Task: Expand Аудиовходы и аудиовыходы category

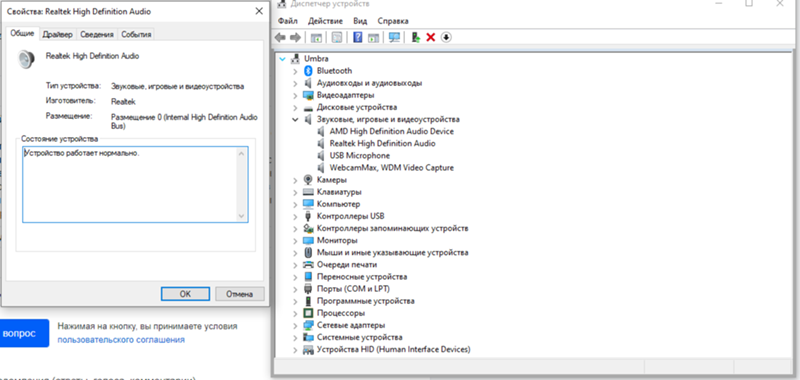Action: pos(295,83)
